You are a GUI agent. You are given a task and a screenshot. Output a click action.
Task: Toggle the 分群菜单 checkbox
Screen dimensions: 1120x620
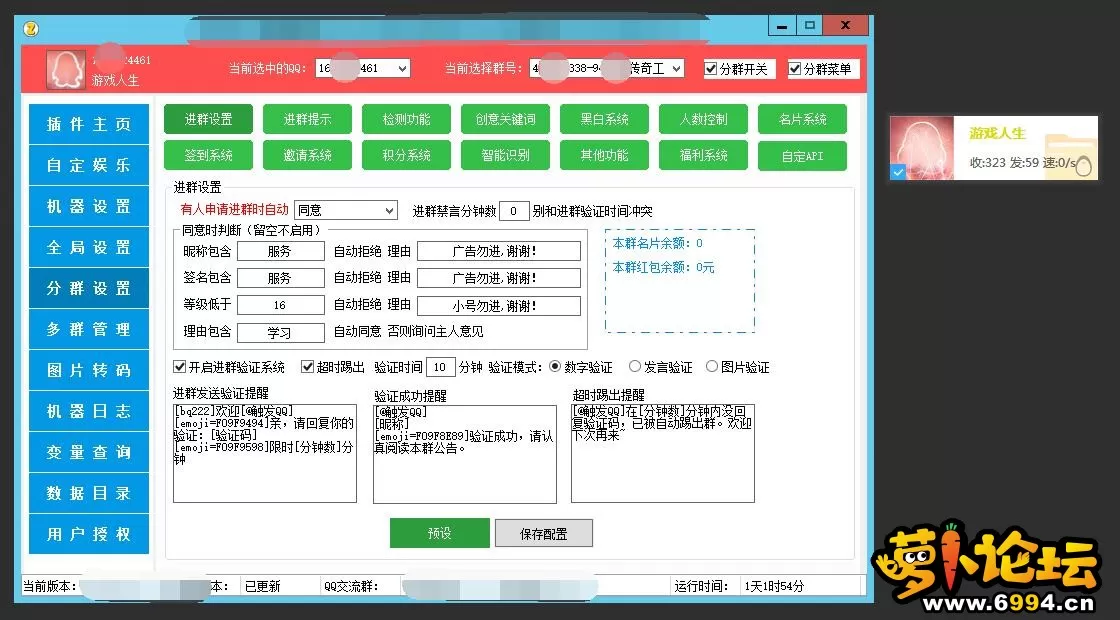point(795,69)
